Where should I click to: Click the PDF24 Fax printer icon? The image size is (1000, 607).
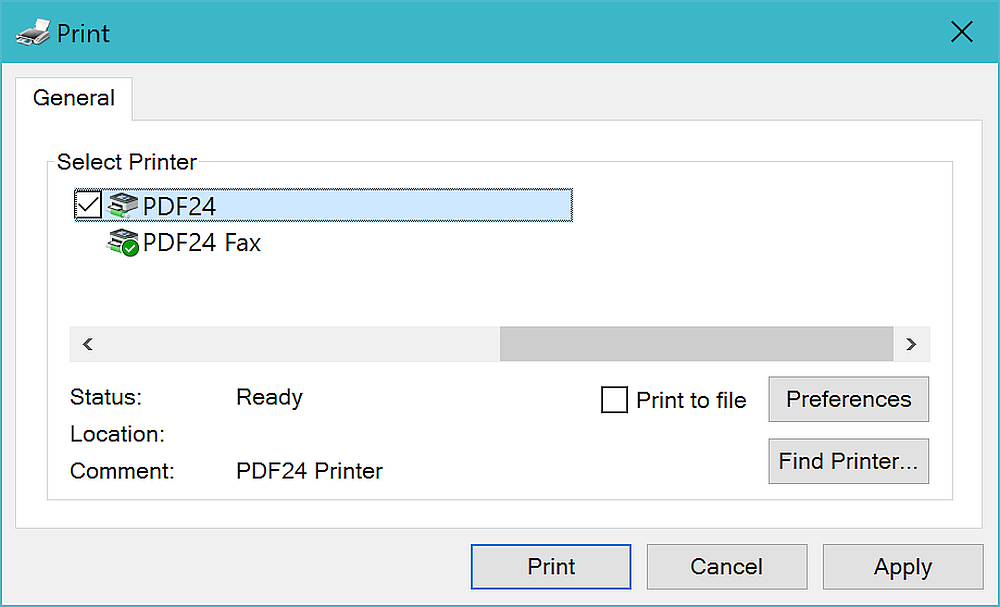[x=122, y=242]
